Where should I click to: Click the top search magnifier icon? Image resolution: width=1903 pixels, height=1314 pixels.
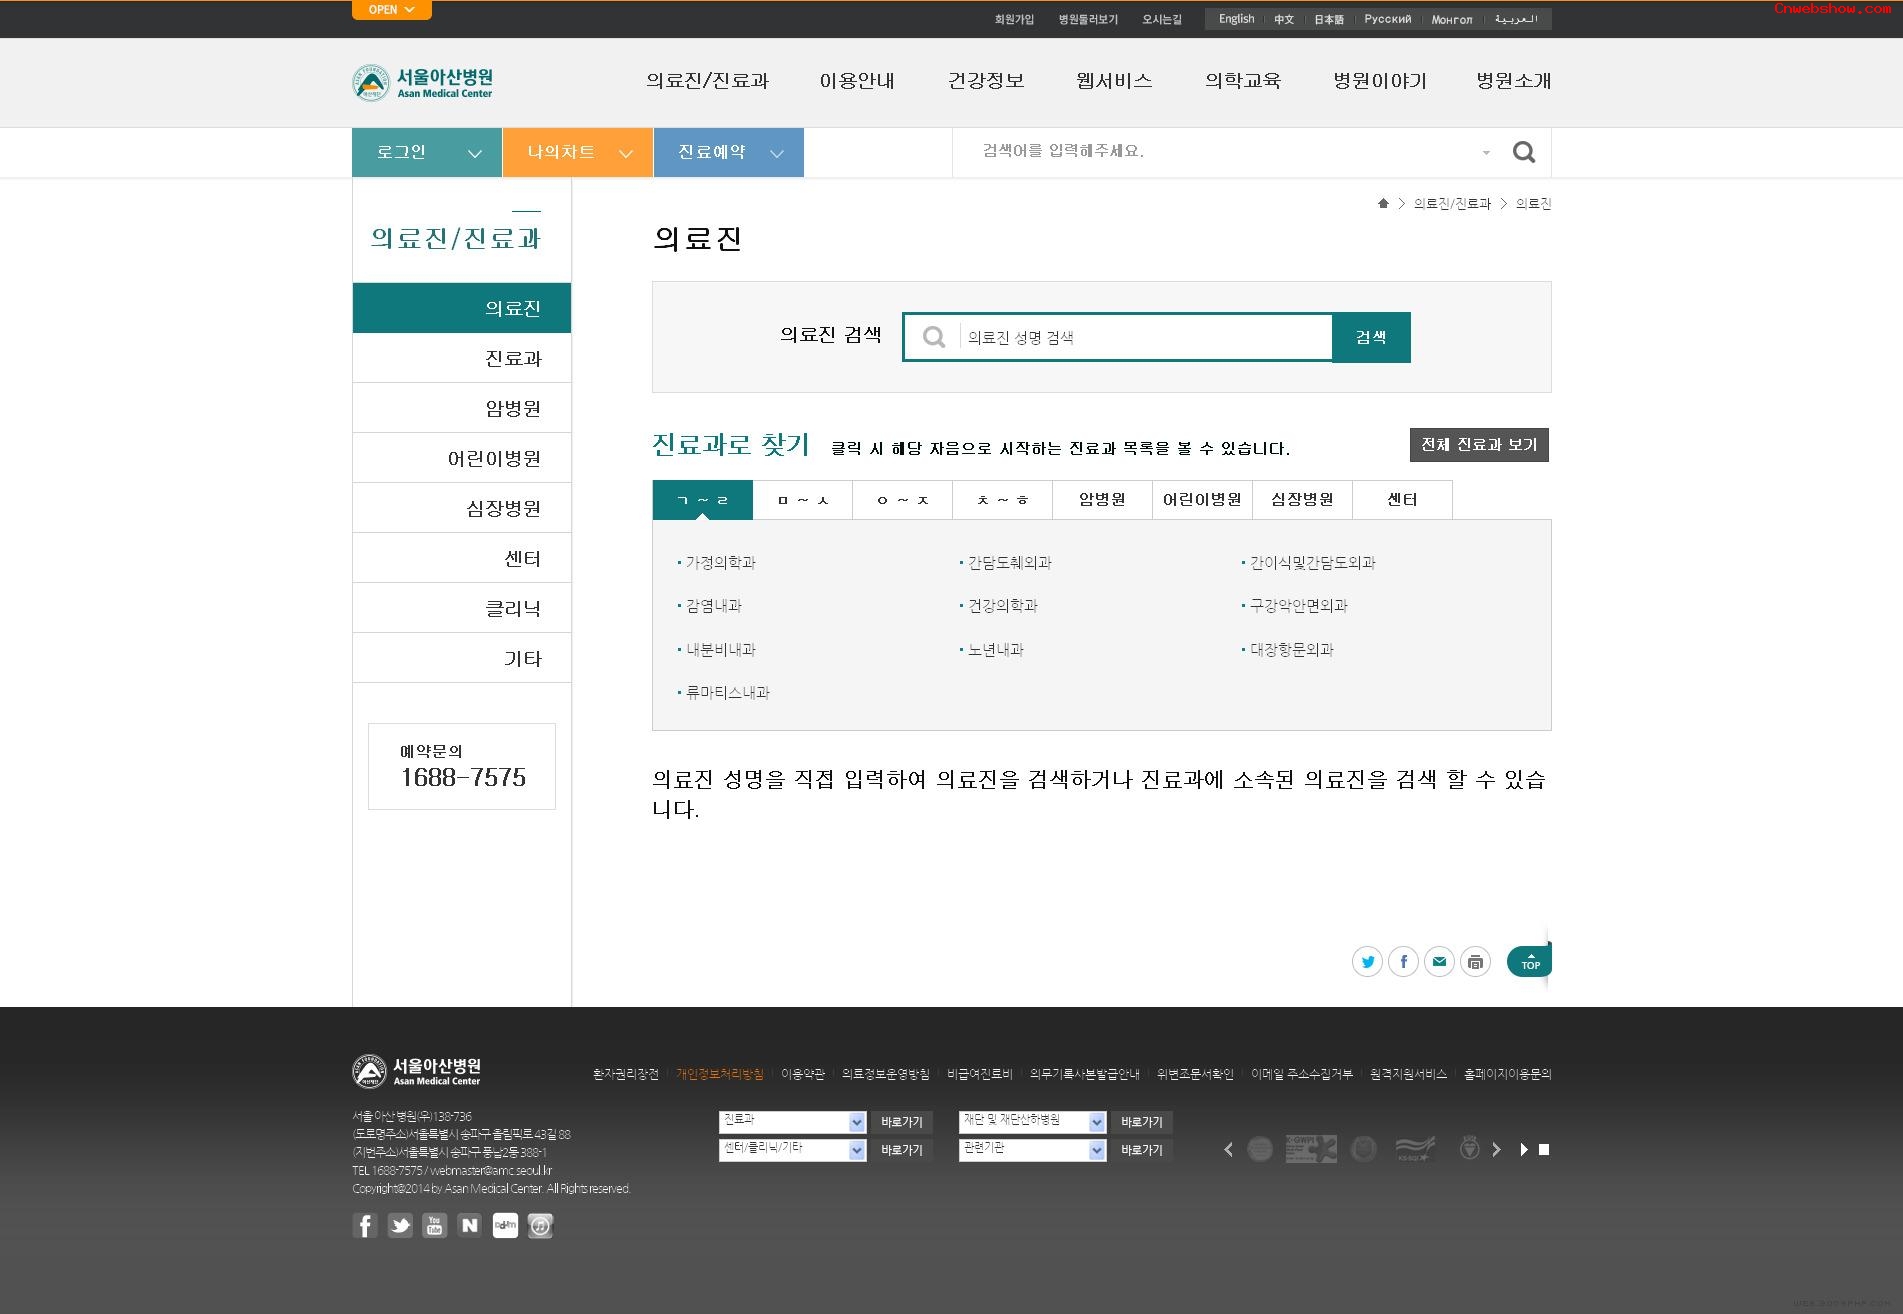[1523, 152]
